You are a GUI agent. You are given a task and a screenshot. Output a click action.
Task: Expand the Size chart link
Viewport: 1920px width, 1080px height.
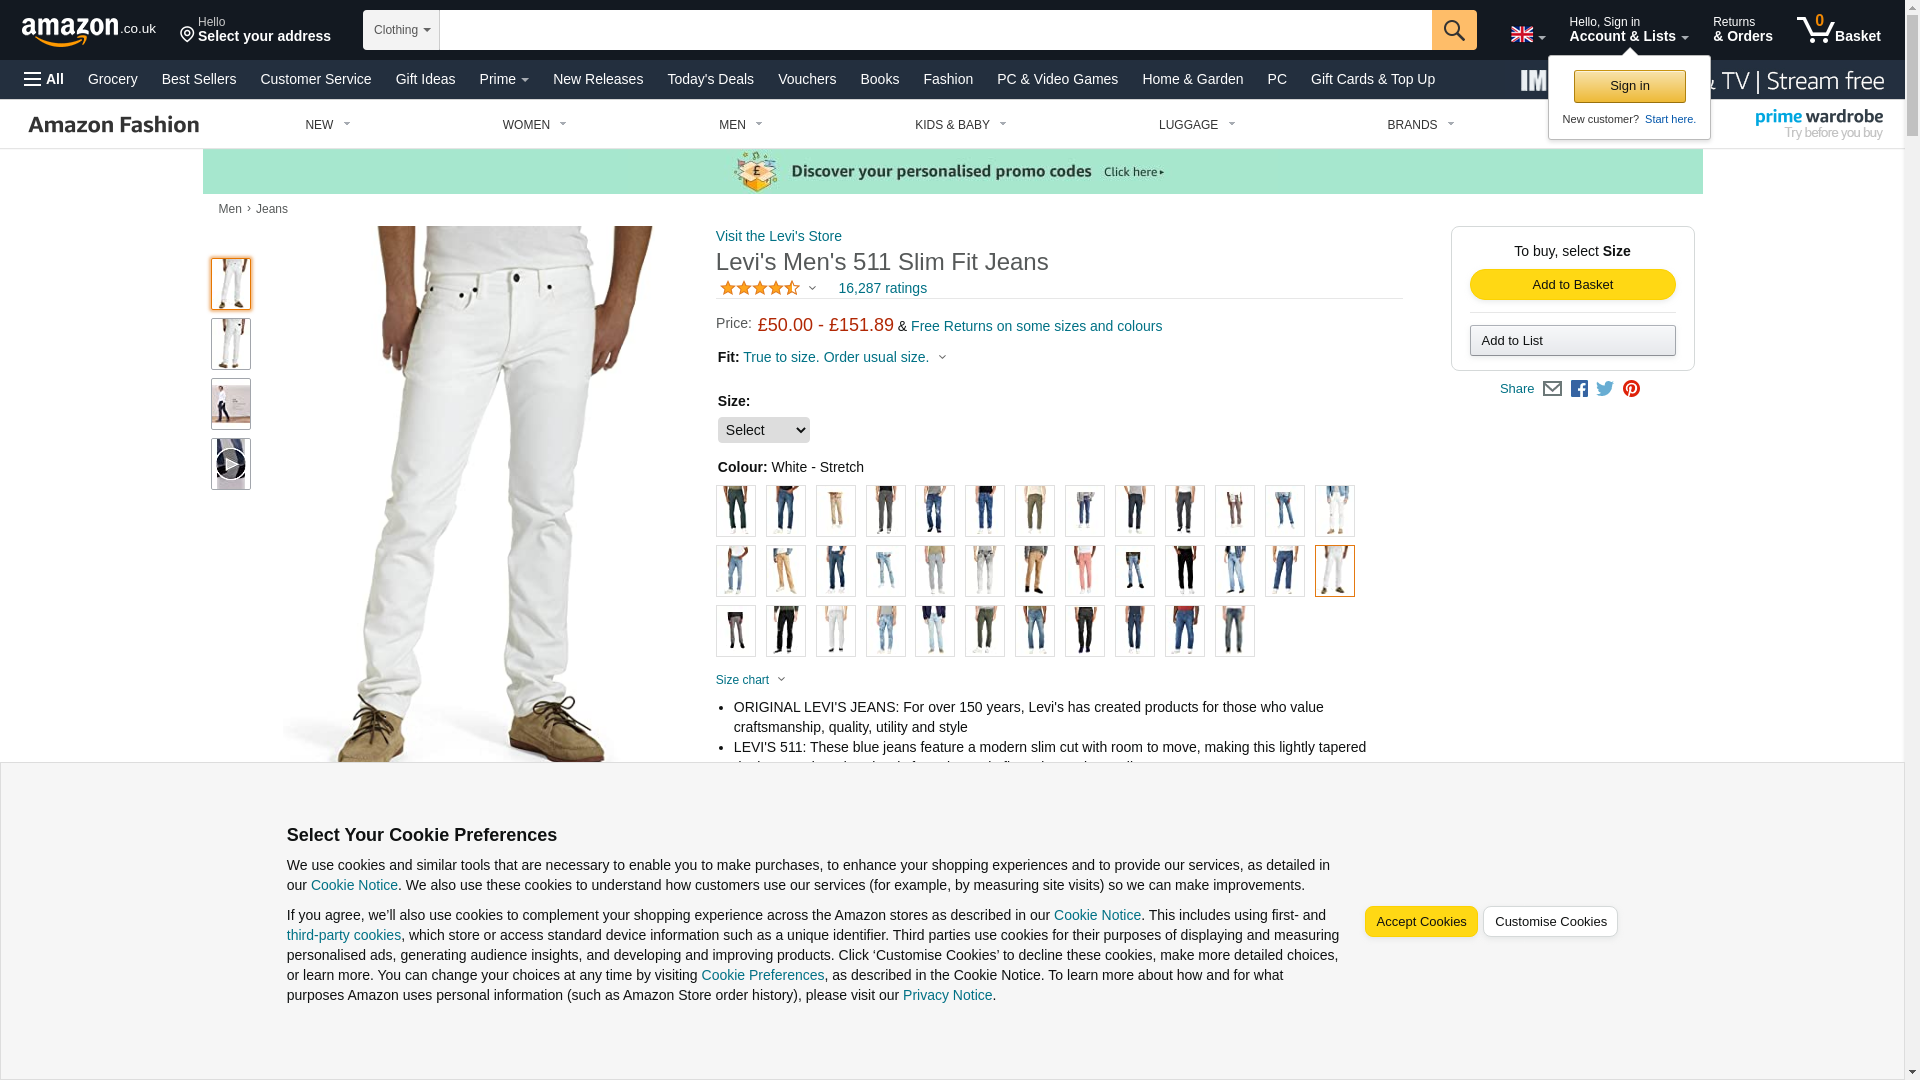[751, 680]
